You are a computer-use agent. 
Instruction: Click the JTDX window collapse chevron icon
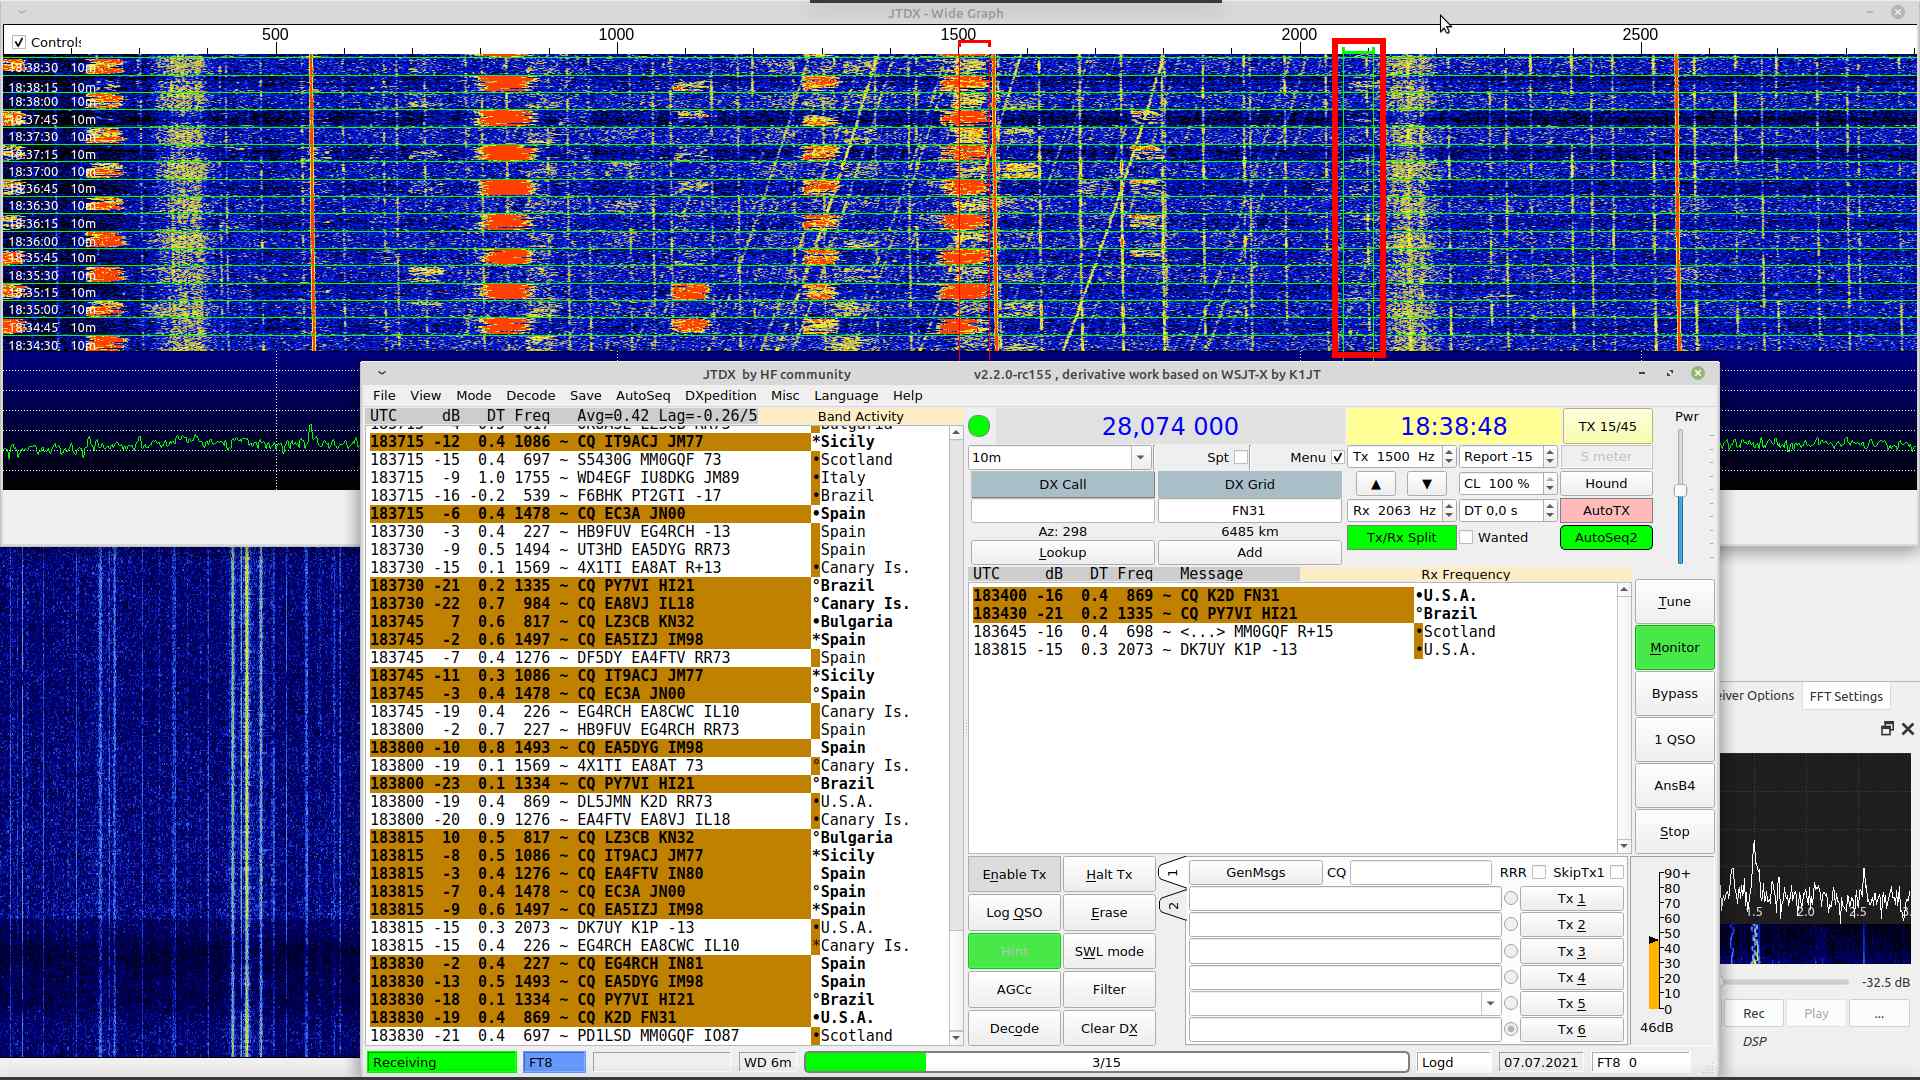[381, 374]
